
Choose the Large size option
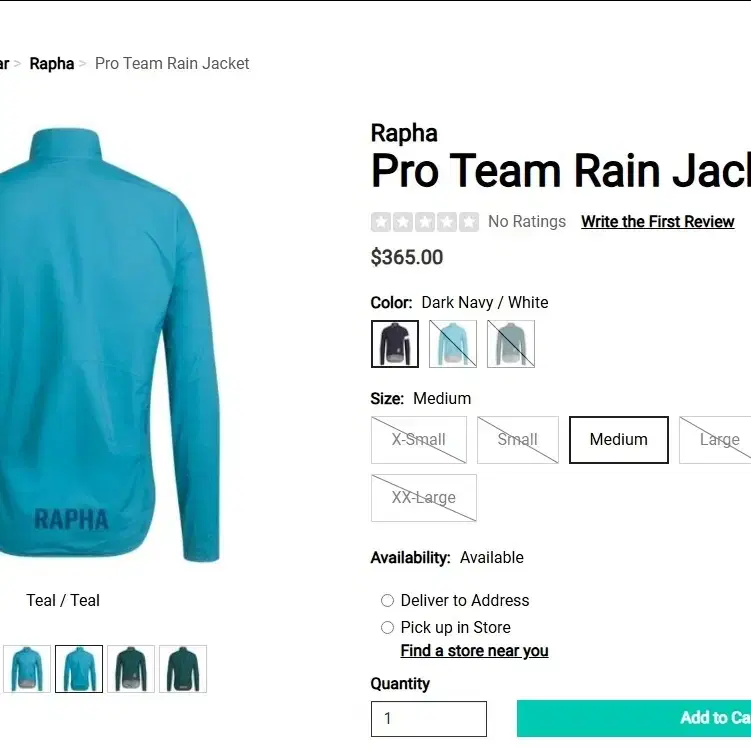click(715, 440)
